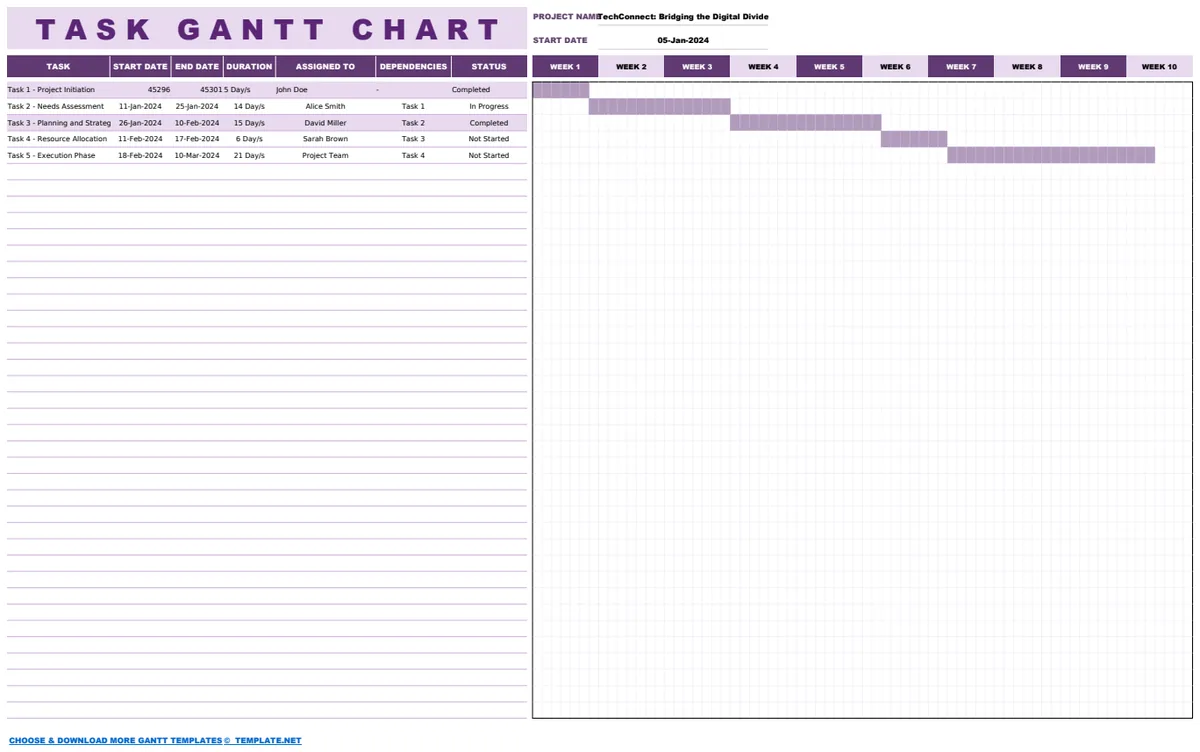
Task: Click the WEEK 9 timeline header
Action: click(x=1093, y=67)
